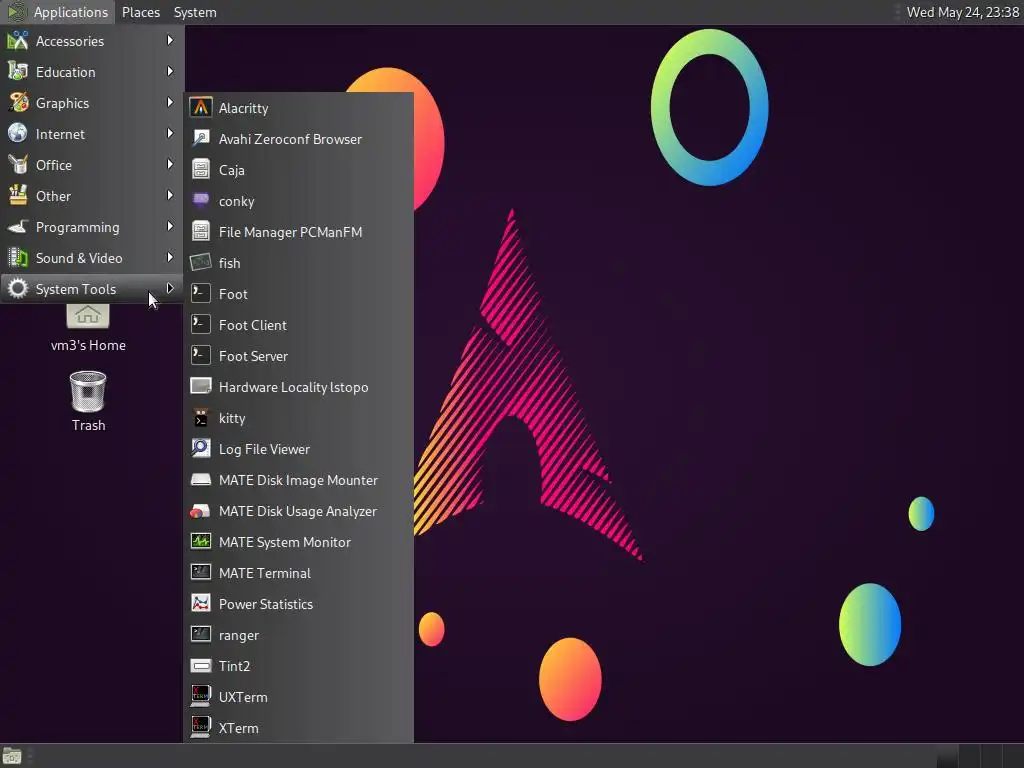Viewport: 1024px width, 768px height.
Task: Click the MATE Disk Usage Analyzer icon
Action: point(200,510)
